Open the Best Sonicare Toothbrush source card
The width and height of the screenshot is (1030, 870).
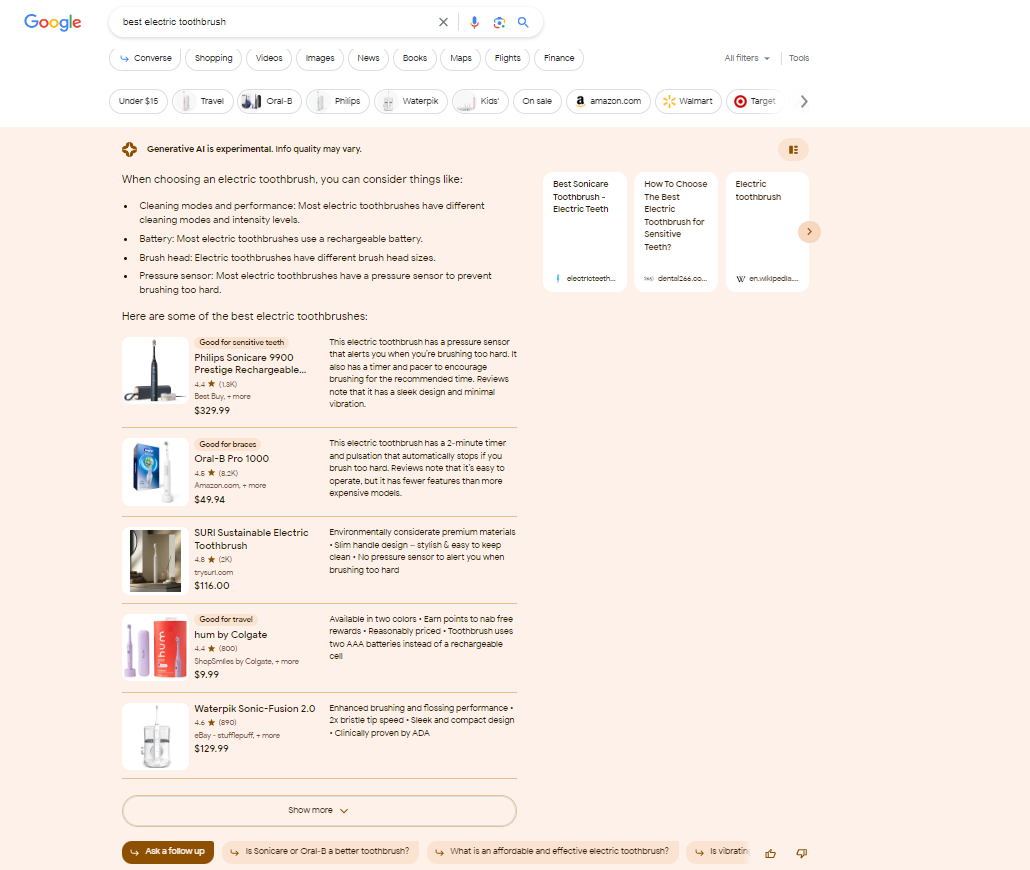pos(585,232)
